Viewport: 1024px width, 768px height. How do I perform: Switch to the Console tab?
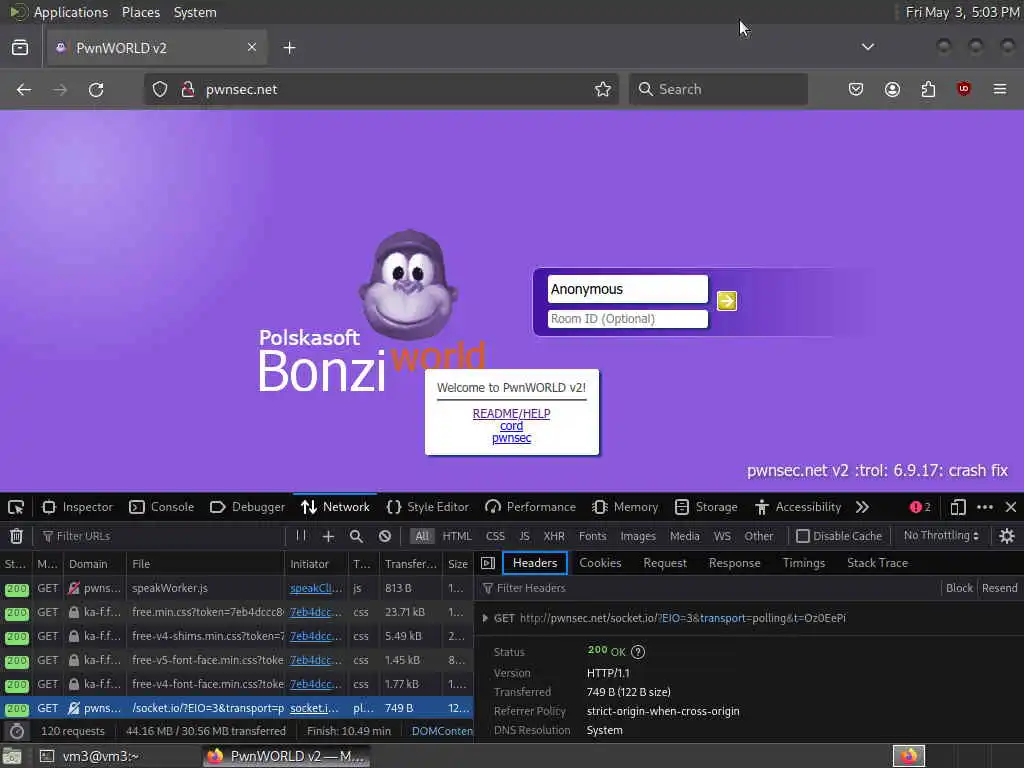point(161,507)
